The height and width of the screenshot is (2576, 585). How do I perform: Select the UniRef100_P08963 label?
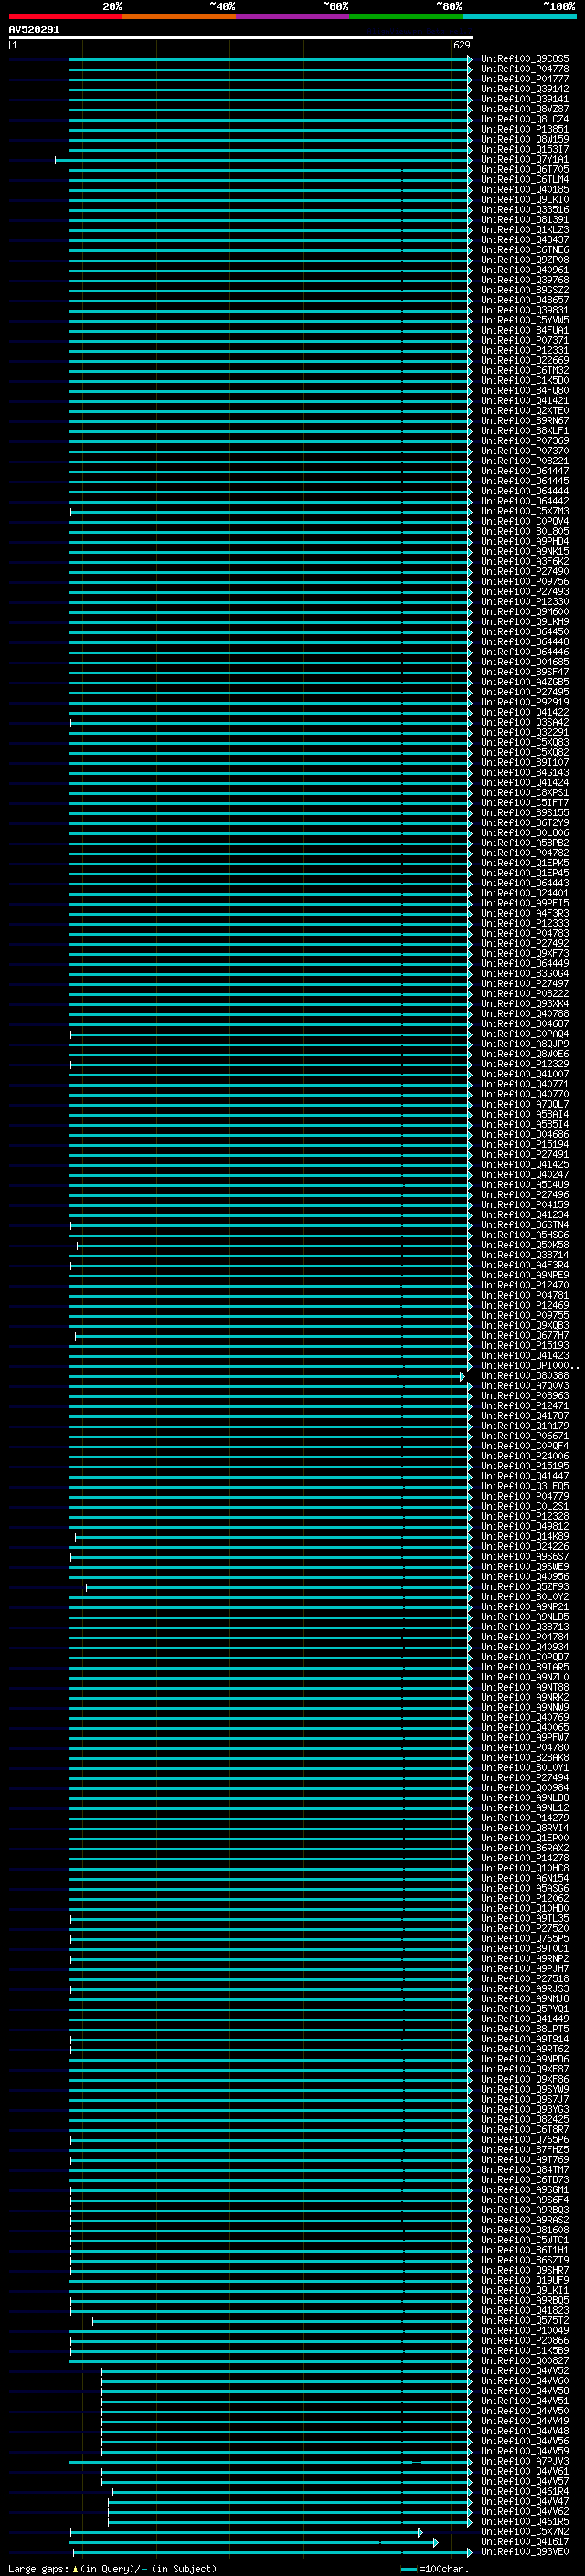[x=525, y=1396]
